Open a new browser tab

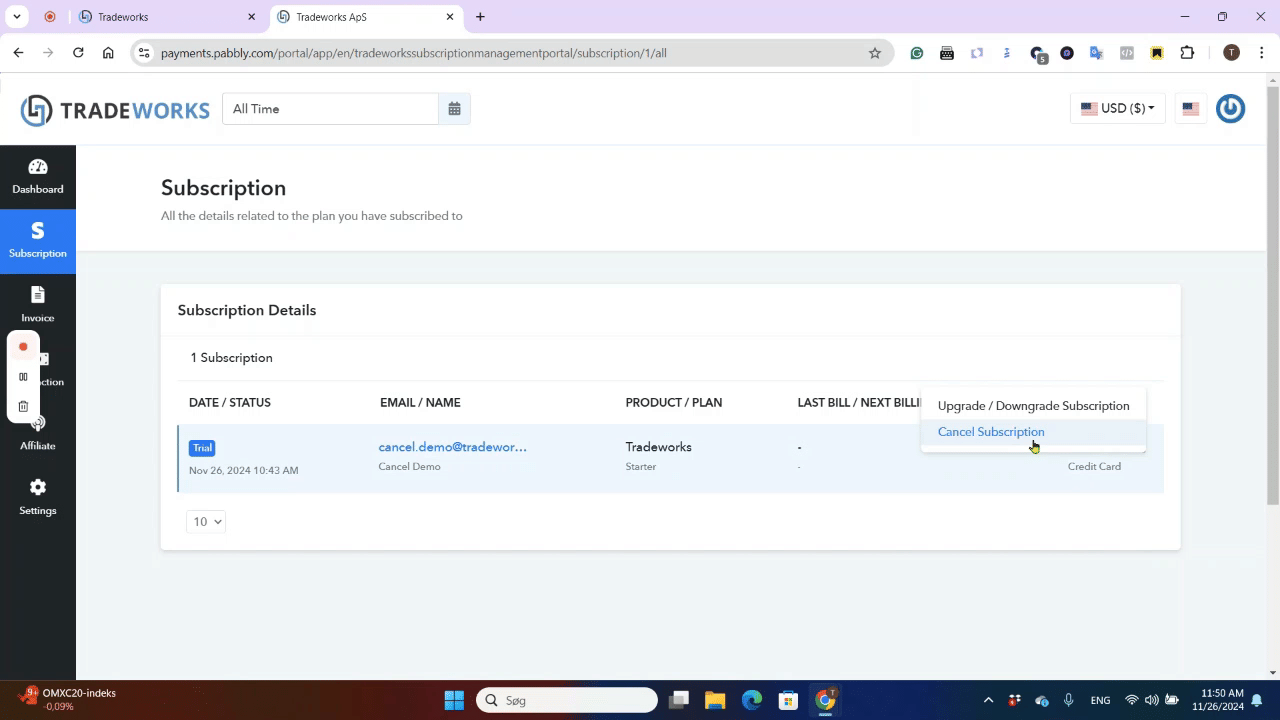click(x=480, y=17)
